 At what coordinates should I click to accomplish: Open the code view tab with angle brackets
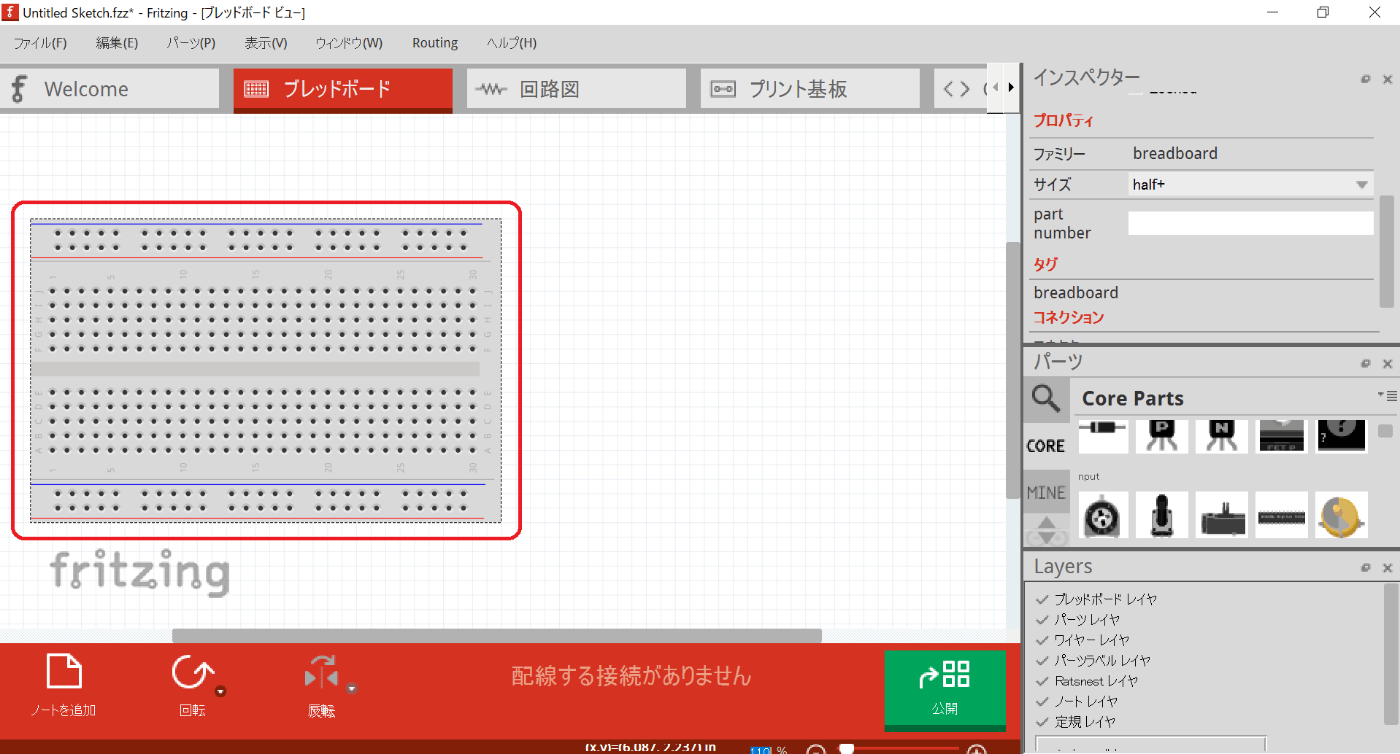[960, 89]
